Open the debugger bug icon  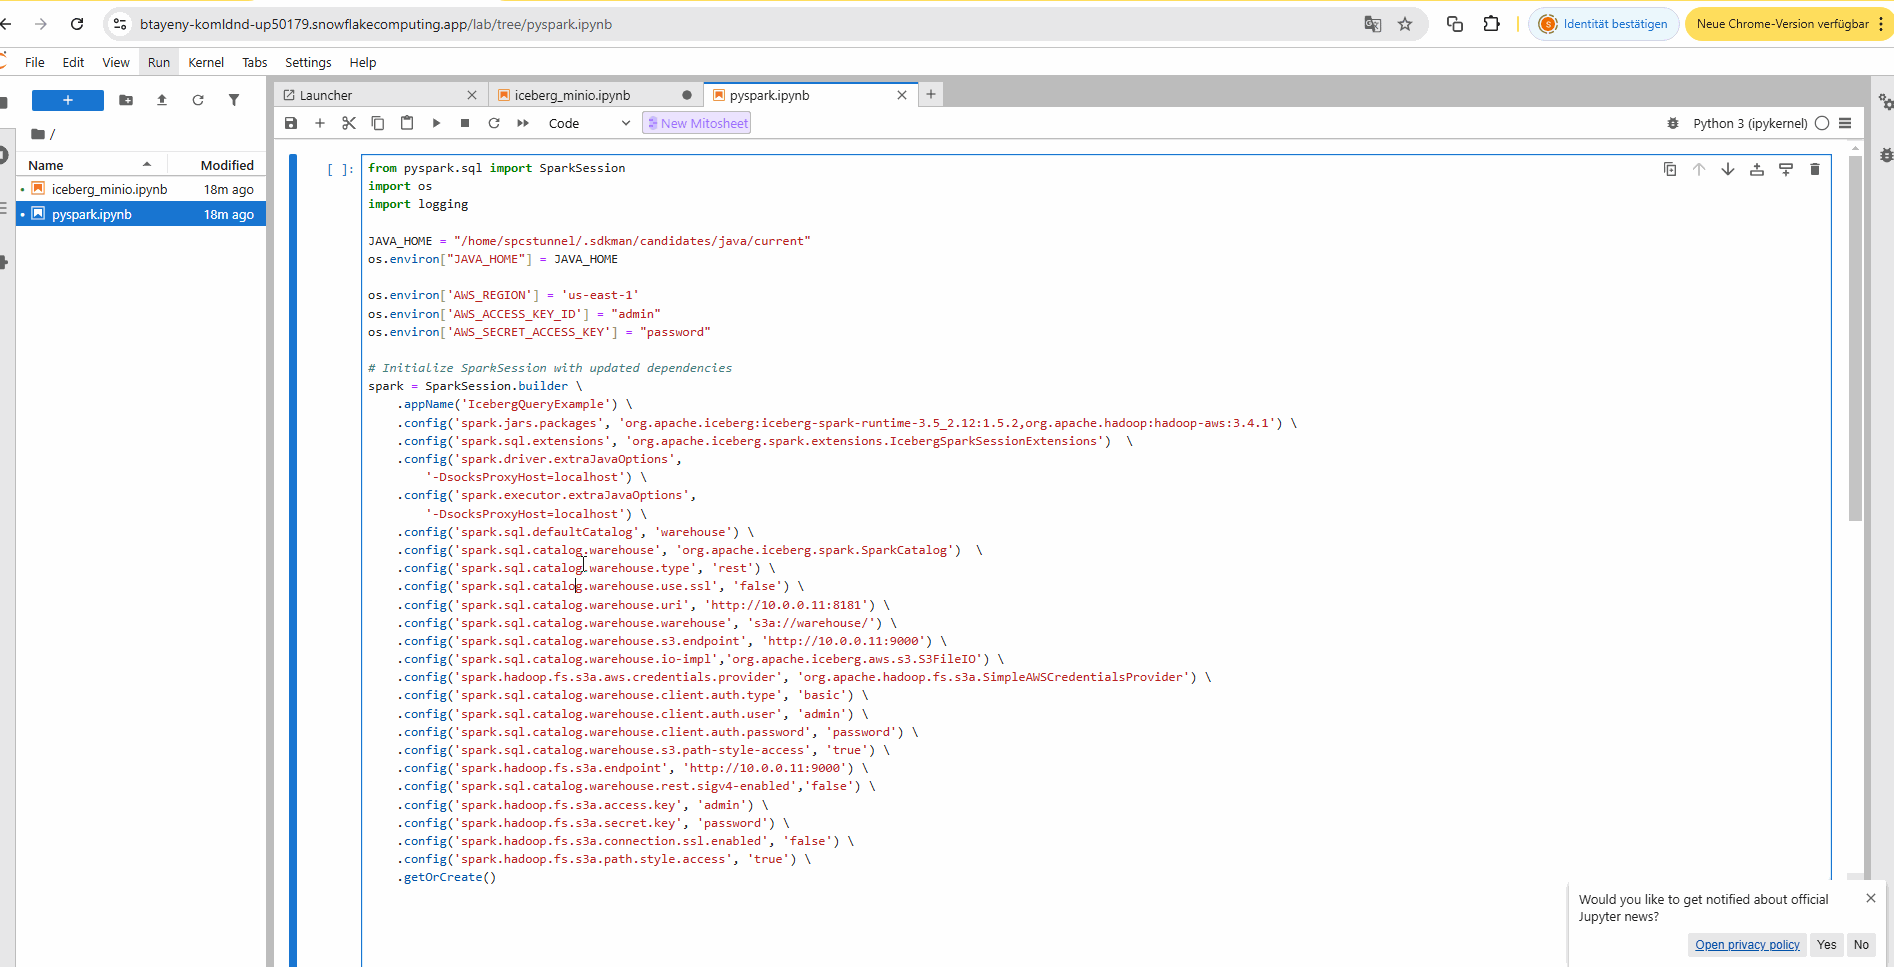(1673, 123)
